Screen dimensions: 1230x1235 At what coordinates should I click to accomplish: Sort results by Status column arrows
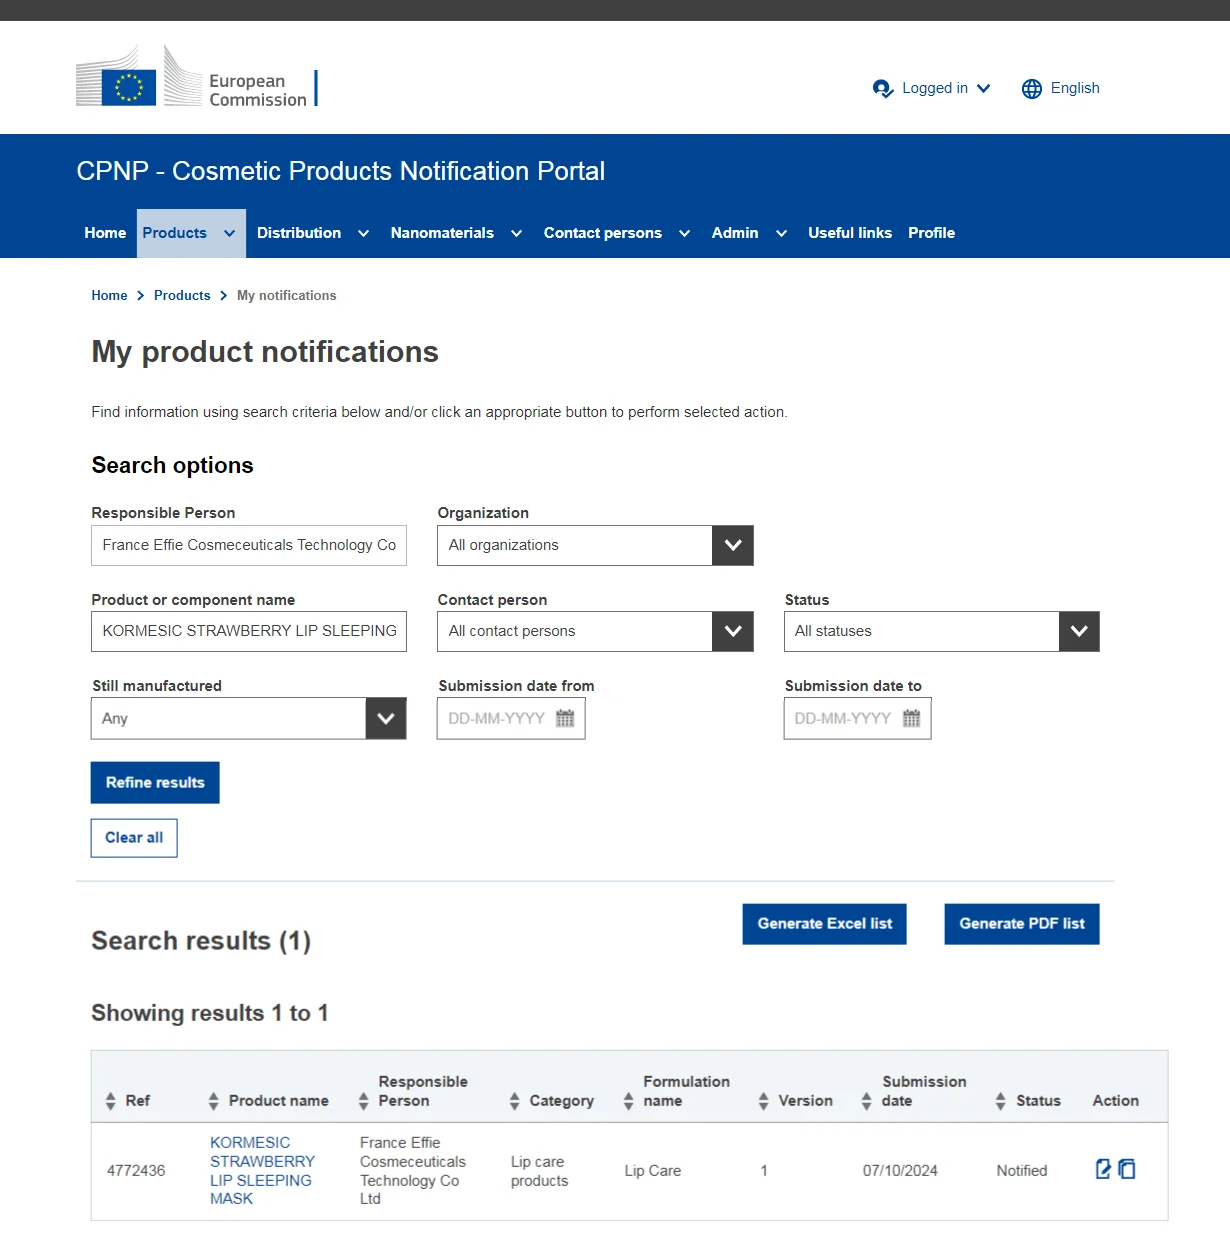coord(1000,1101)
